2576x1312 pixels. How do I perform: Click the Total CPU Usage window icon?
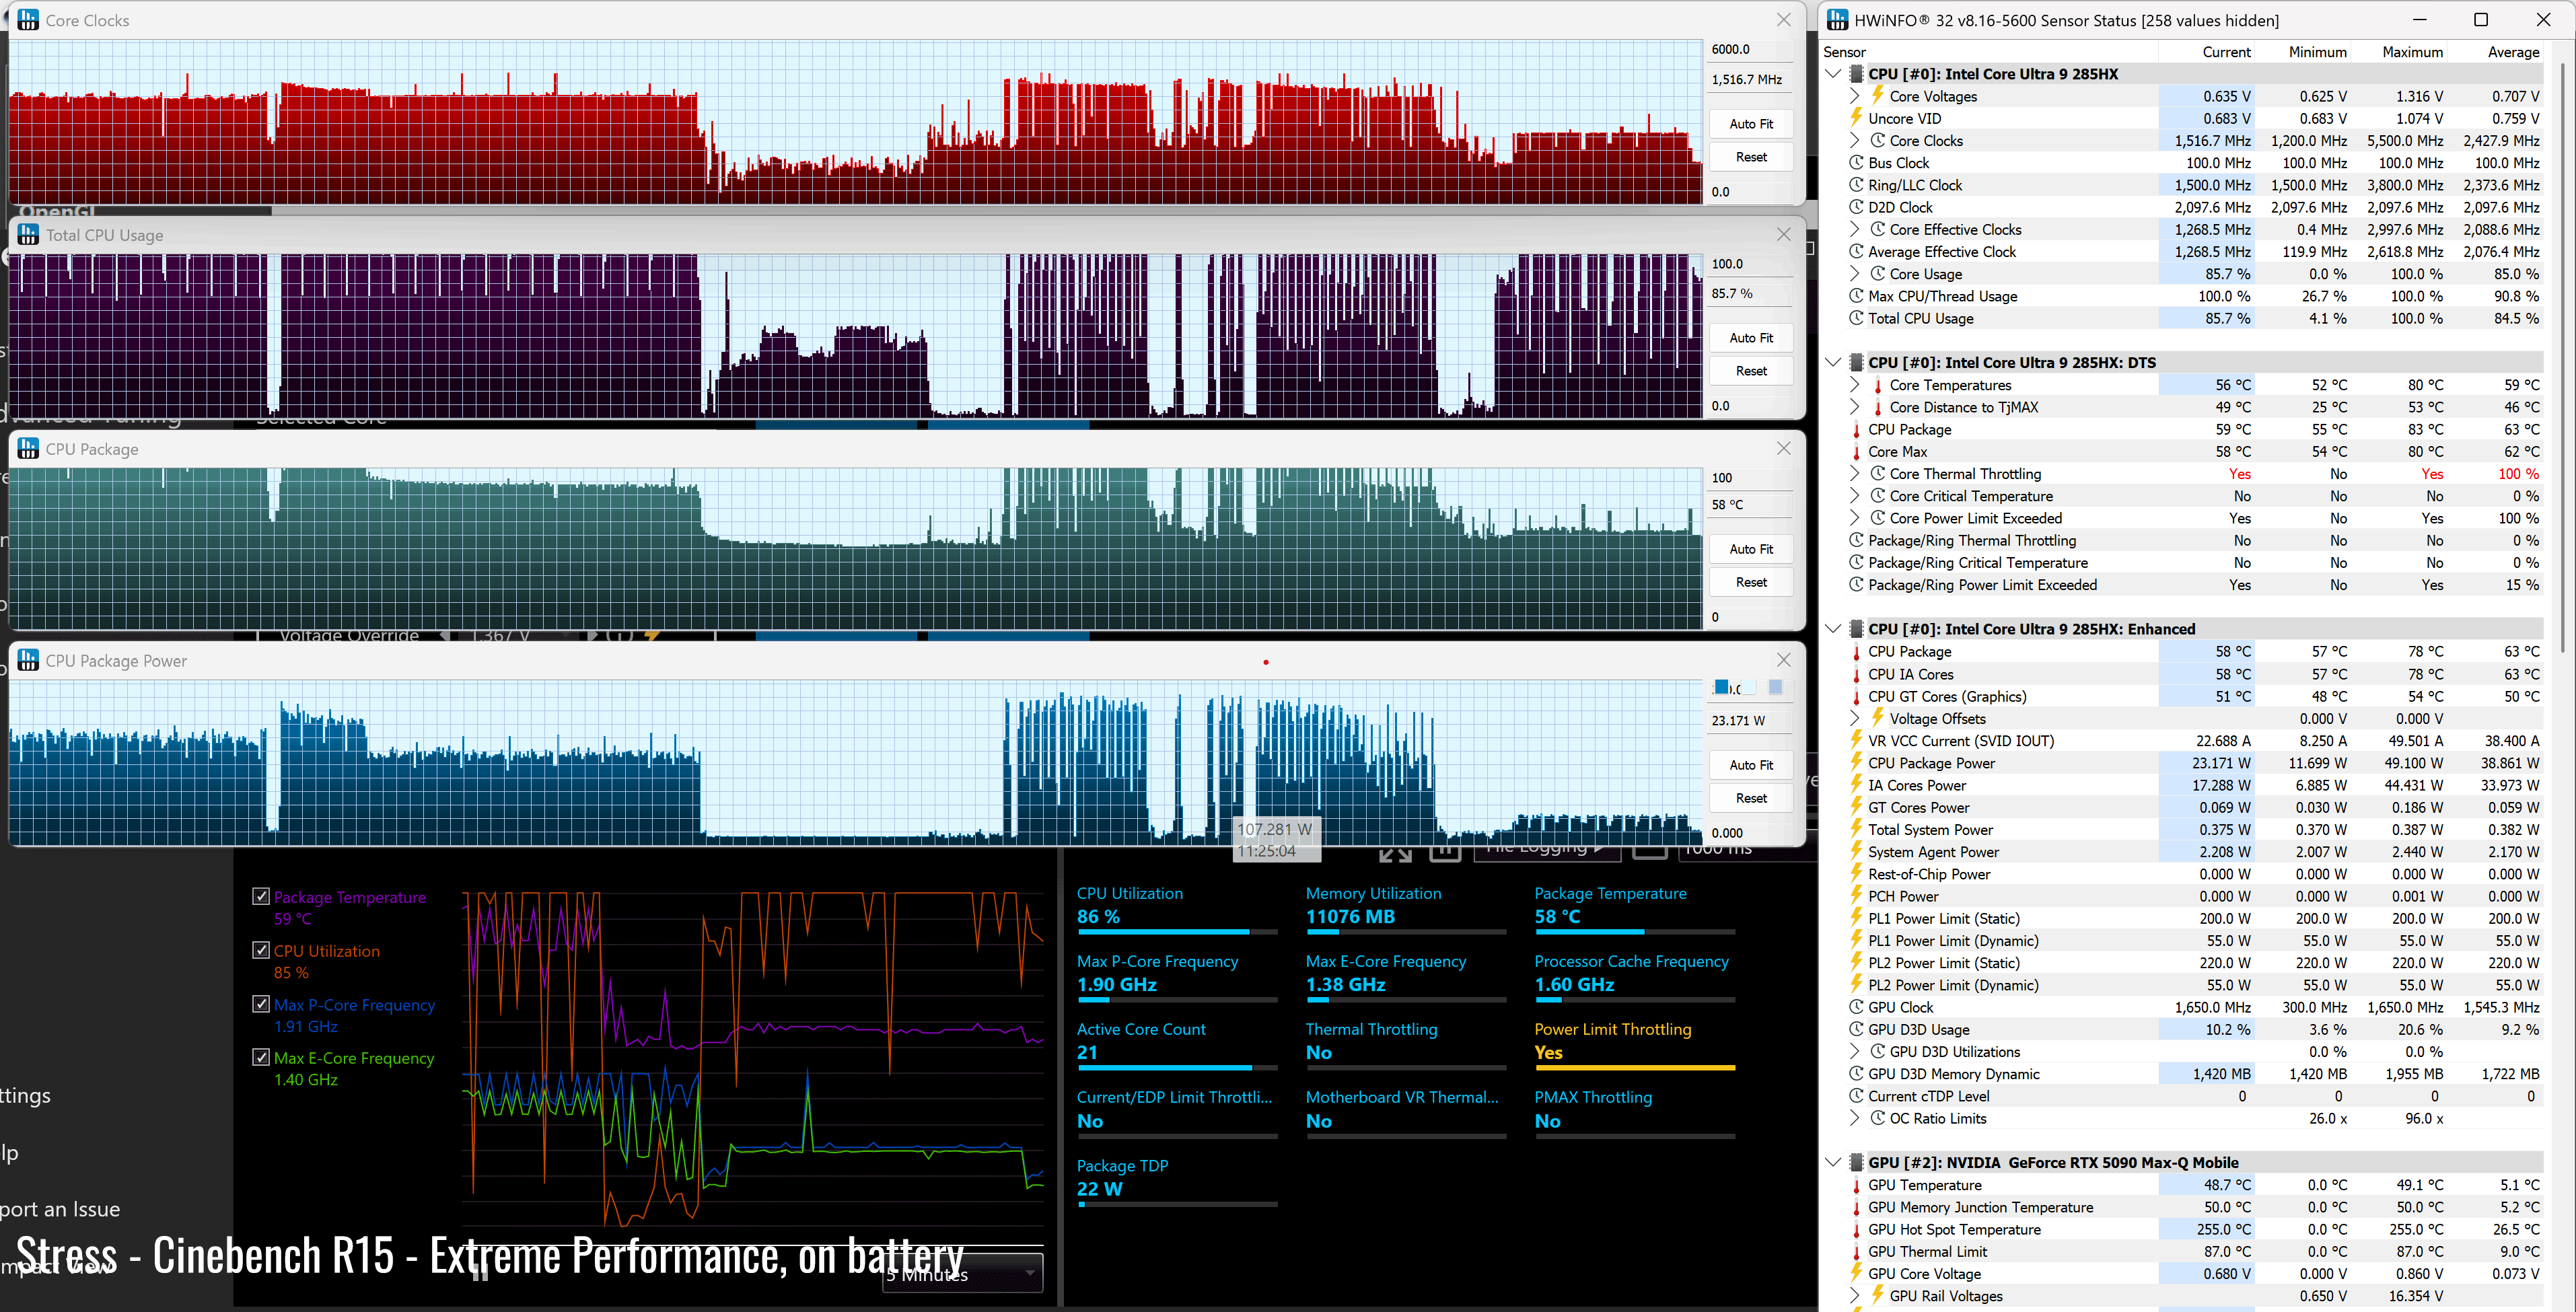coord(28,234)
